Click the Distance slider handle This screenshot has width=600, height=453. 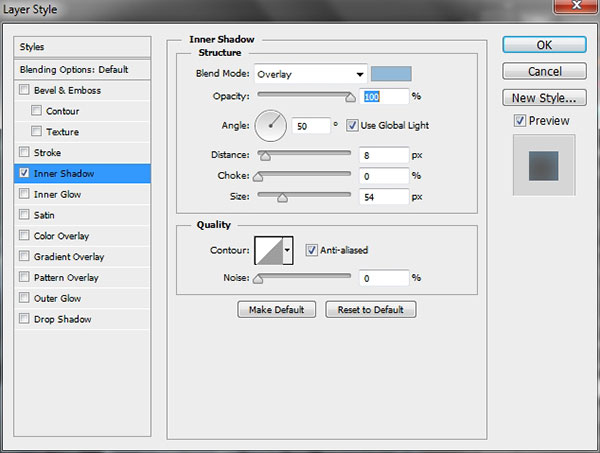[265, 156]
